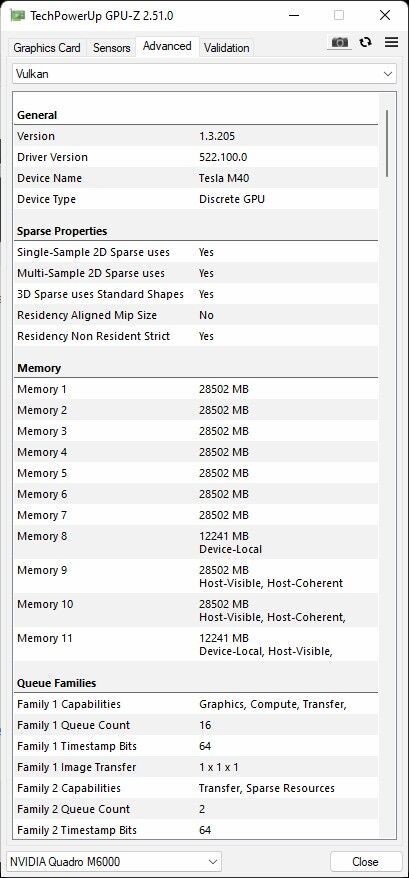Click the refresh arrows icon
Viewport: 409px width, 878px height.
click(365, 43)
